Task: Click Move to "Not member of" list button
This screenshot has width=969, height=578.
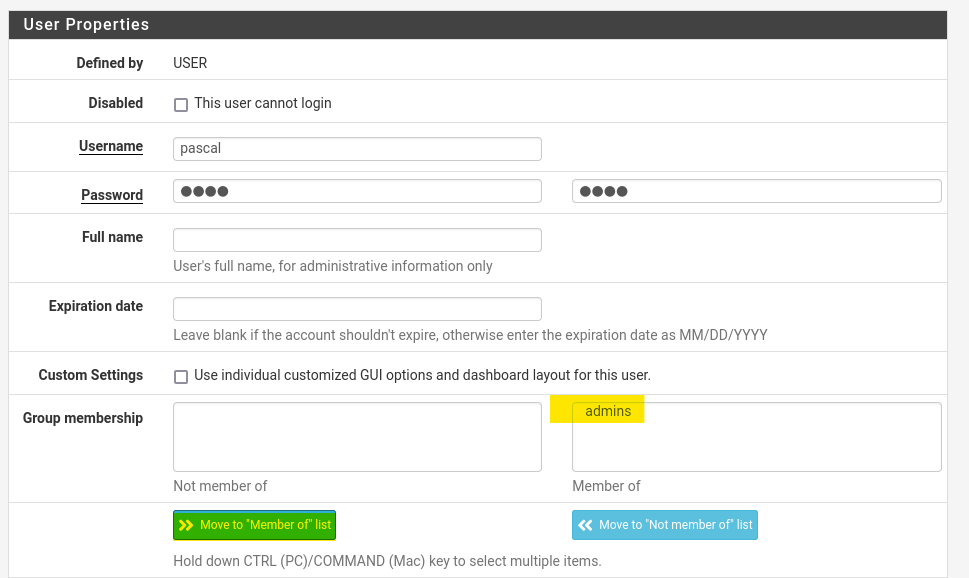Action: pos(665,525)
